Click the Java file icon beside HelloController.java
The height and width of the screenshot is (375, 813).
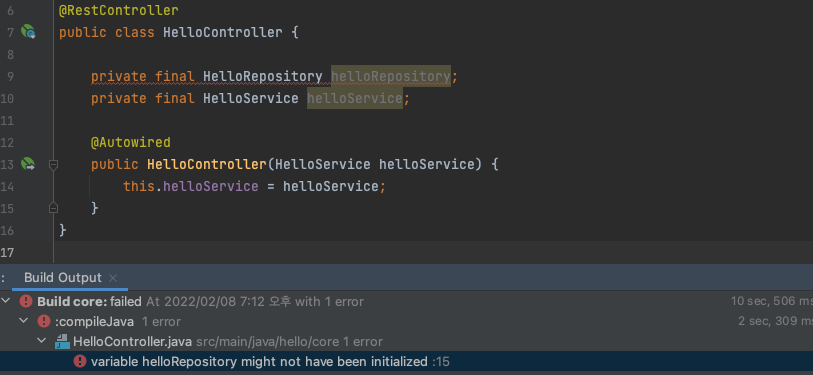[x=62, y=341]
